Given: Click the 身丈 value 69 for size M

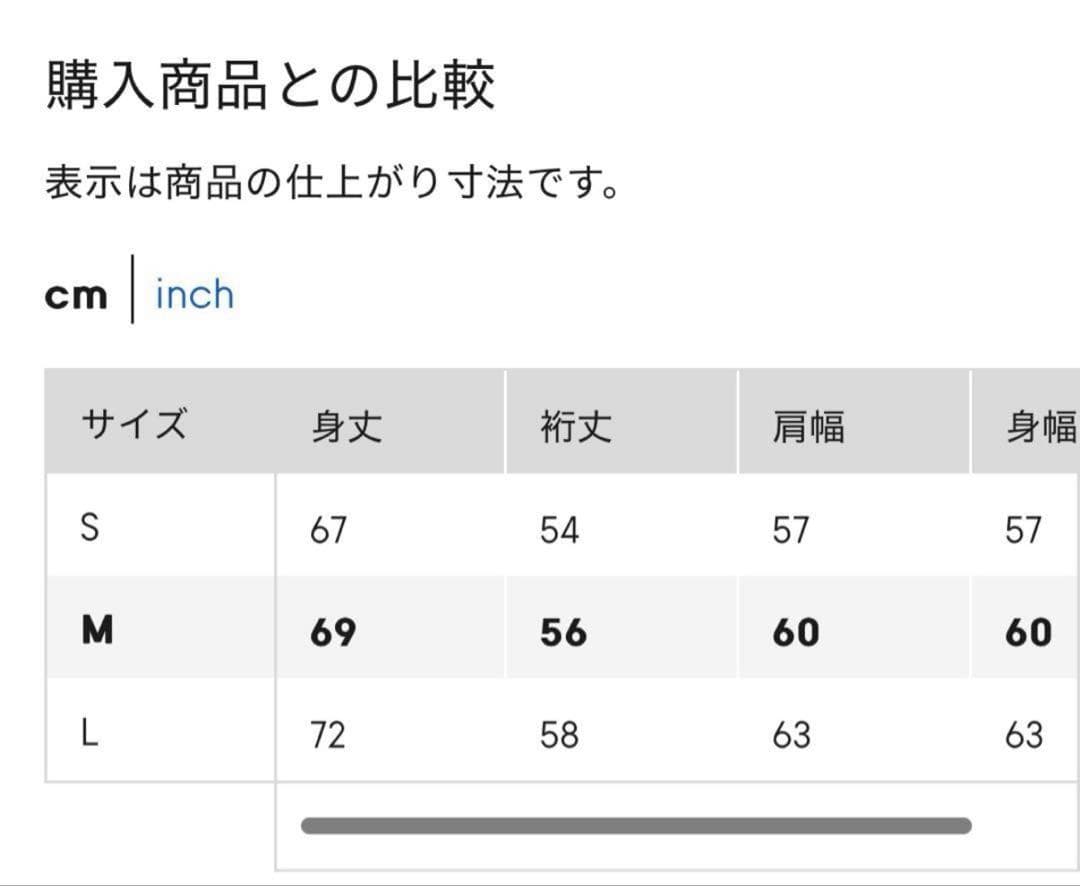Looking at the screenshot, I should [332, 633].
